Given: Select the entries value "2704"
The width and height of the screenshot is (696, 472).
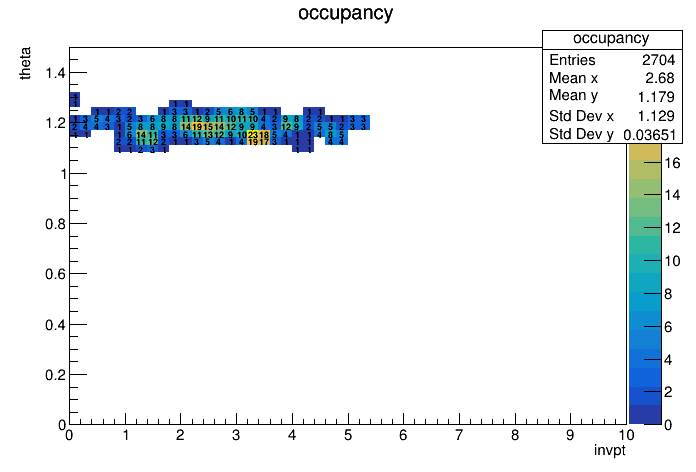Looking at the screenshot, I should pos(658,60).
